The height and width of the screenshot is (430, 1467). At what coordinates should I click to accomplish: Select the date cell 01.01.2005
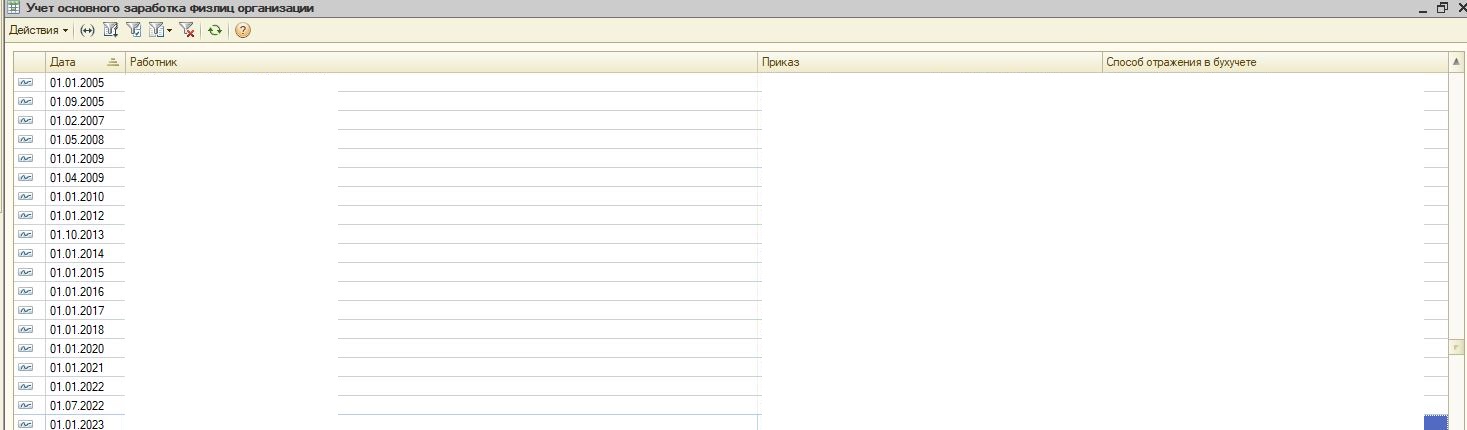click(x=85, y=83)
